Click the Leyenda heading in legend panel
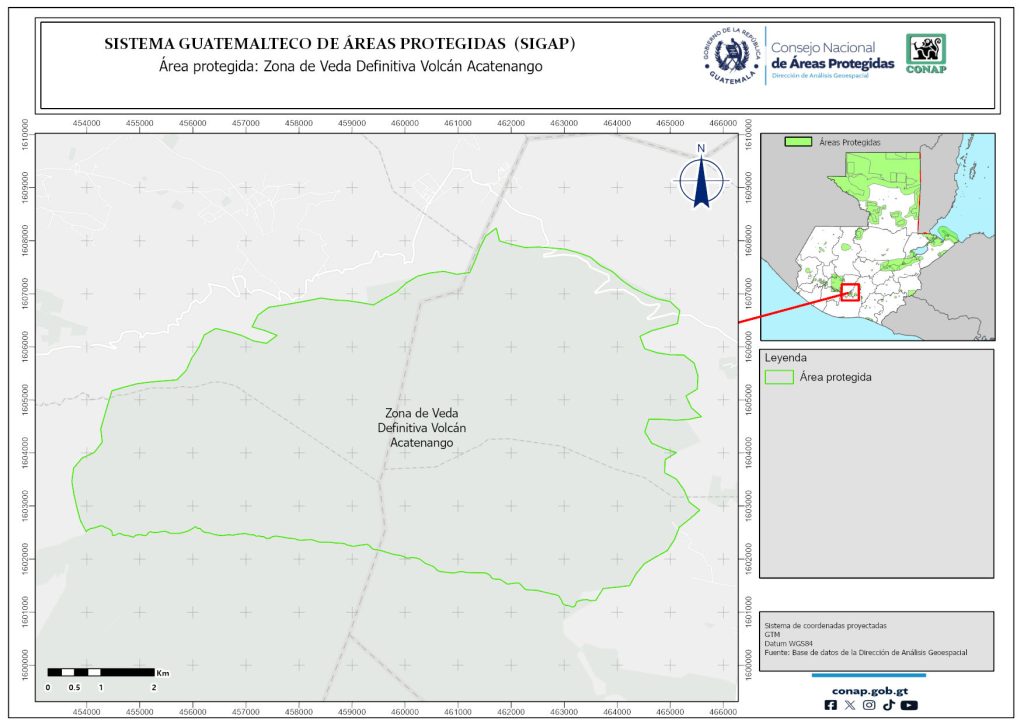 pos(785,357)
